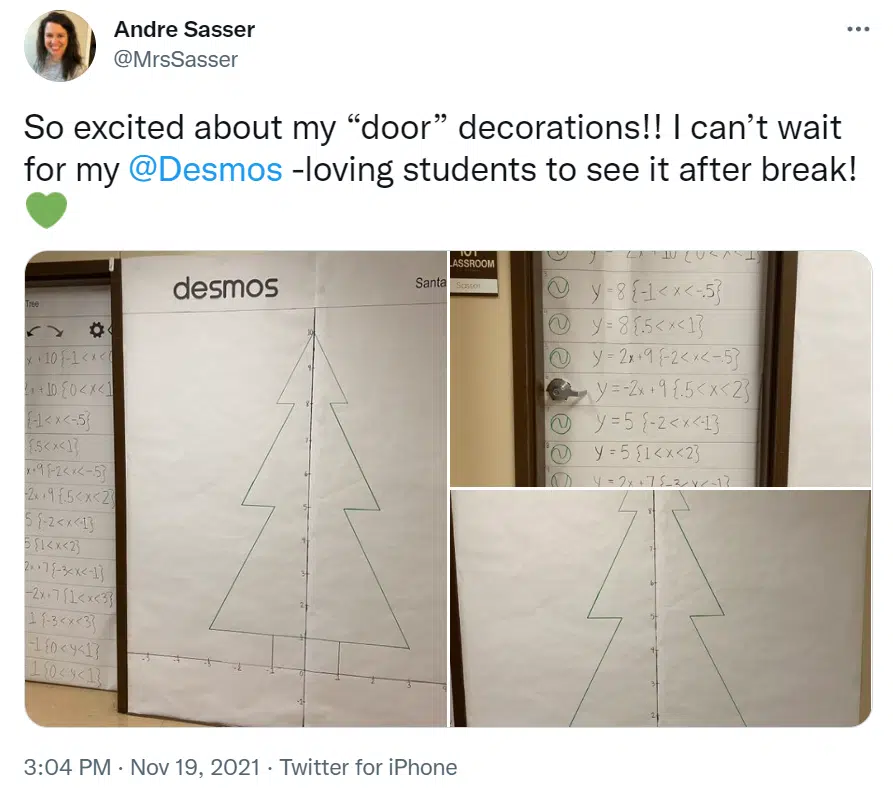Click the equation y=-2x+9 {.5<x<2}

point(673,390)
